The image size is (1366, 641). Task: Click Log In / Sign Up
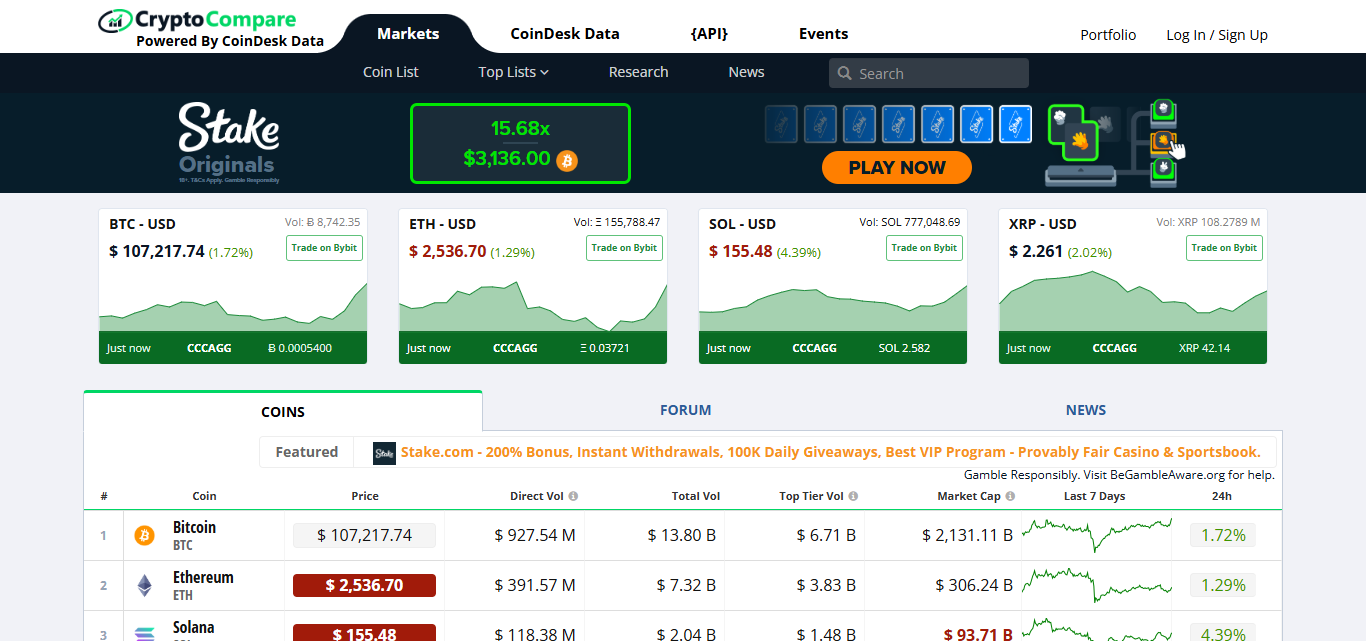[1217, 35]
